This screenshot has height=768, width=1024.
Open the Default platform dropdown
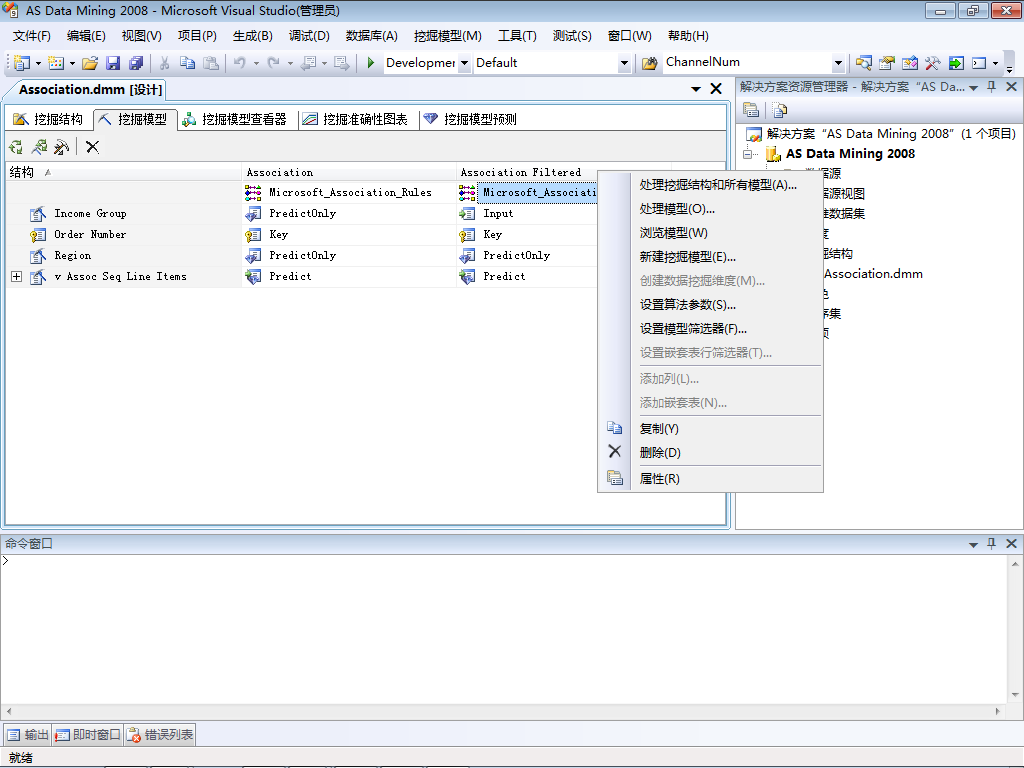pos(624,63)
